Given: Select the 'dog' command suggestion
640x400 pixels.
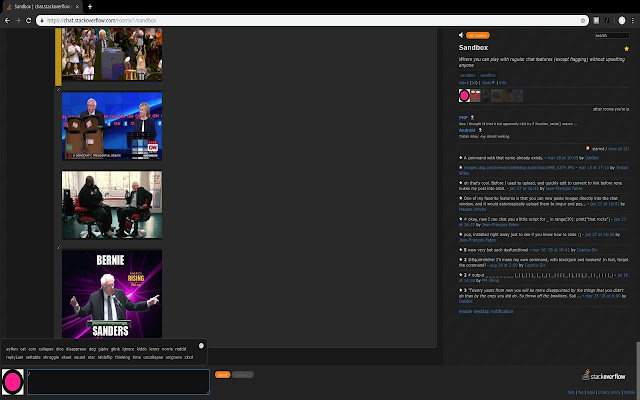Looking at the screenshot, I should tap(92, 349).
